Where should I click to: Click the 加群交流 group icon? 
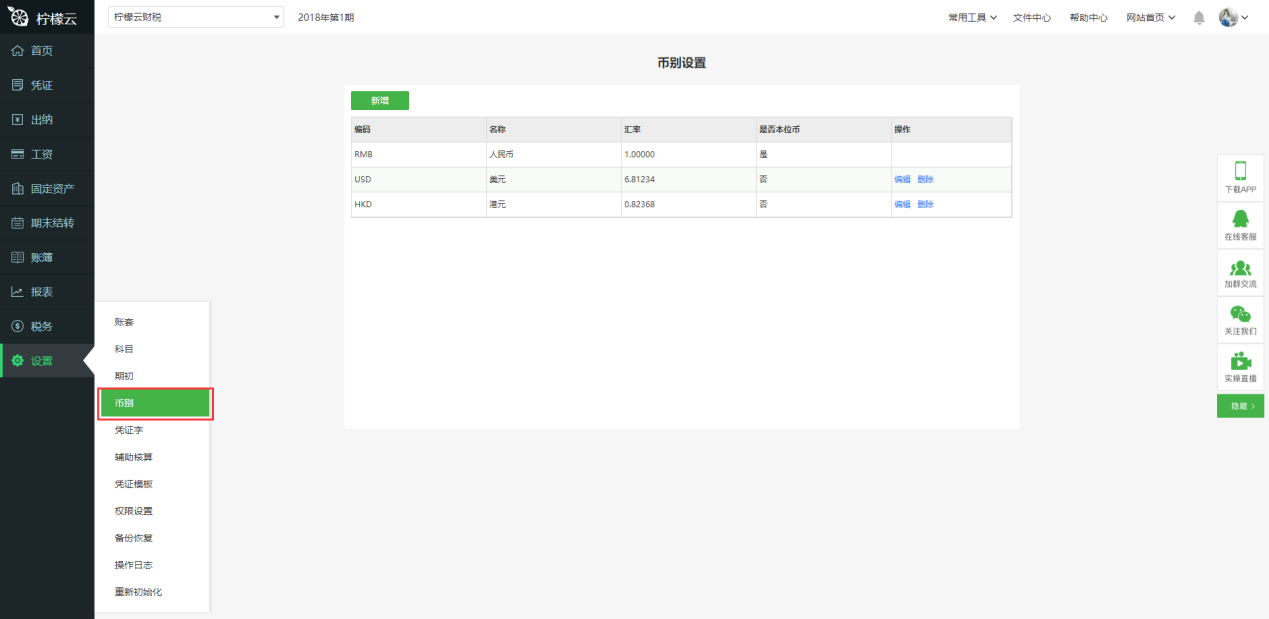point(1240,268)
